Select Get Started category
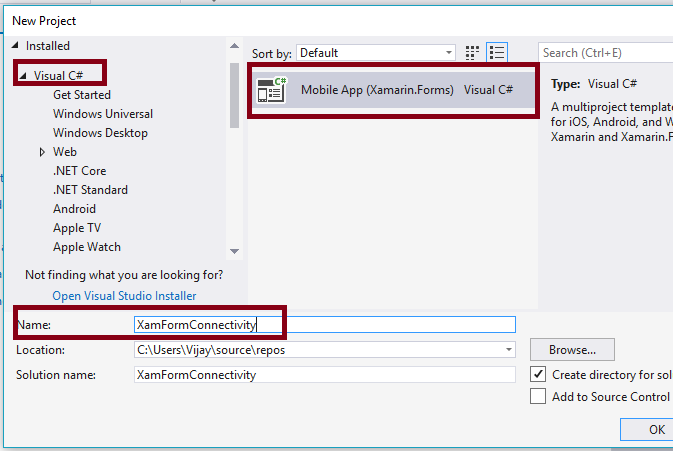Image resolution: width=673 pixels, height=451 pixels. pos(82,95)
